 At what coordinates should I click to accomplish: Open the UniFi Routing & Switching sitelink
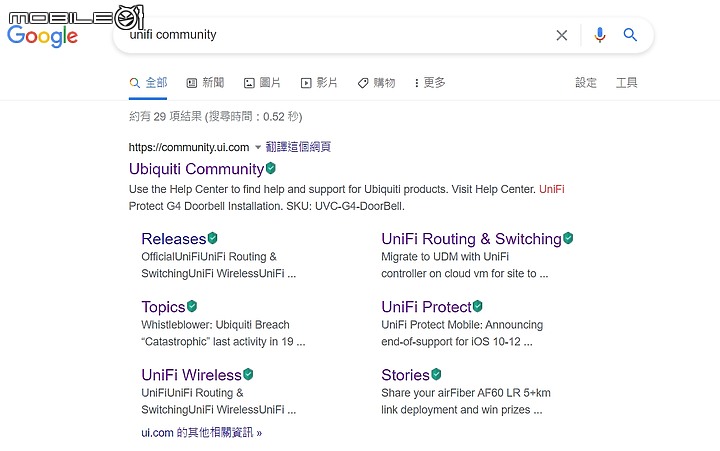tap(471, 239)
